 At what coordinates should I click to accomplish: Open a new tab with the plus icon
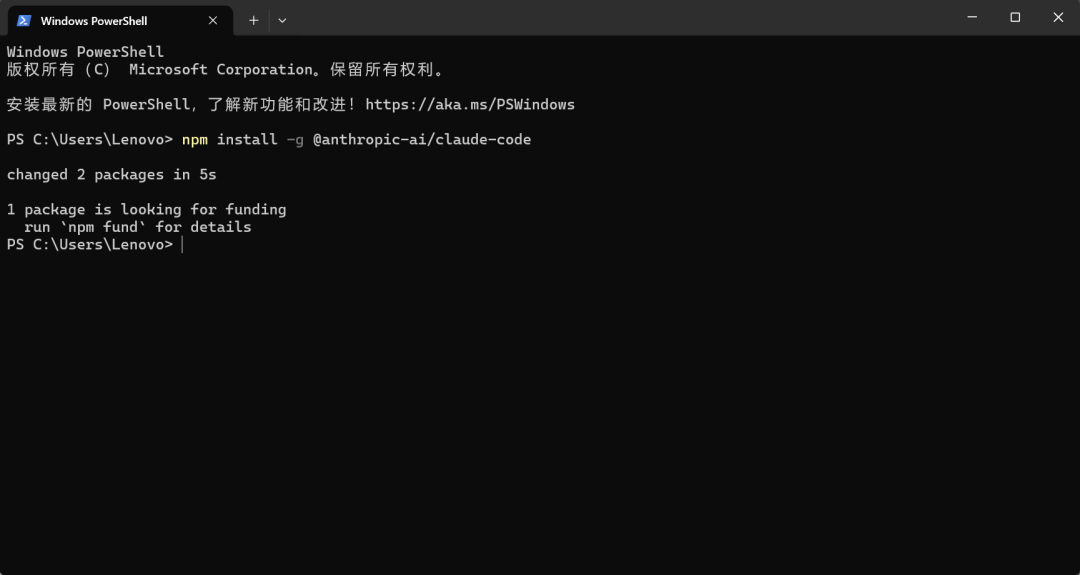pyautogui.click(x=253, y=21)
